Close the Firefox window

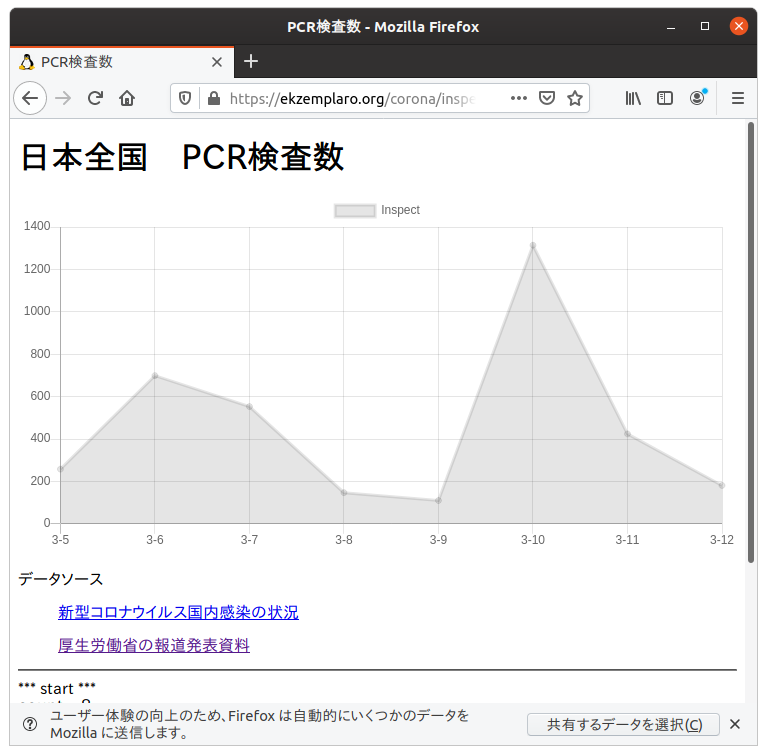739,26
